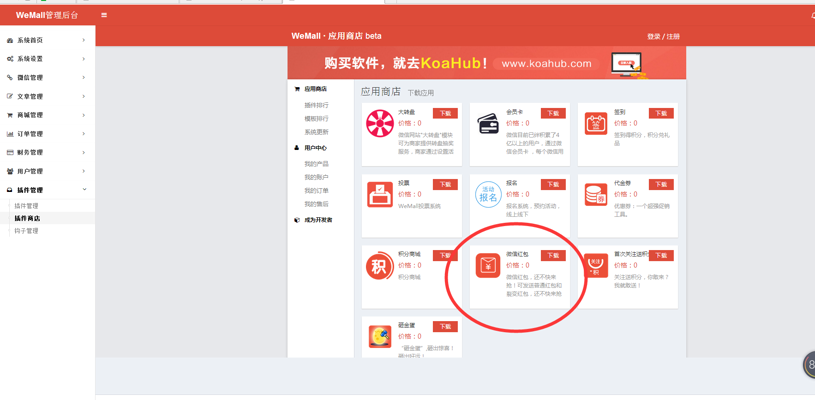815x400 pixels.
Task: Click the 商城管理 cart icon in sidebar
Action: pos(10,115)
